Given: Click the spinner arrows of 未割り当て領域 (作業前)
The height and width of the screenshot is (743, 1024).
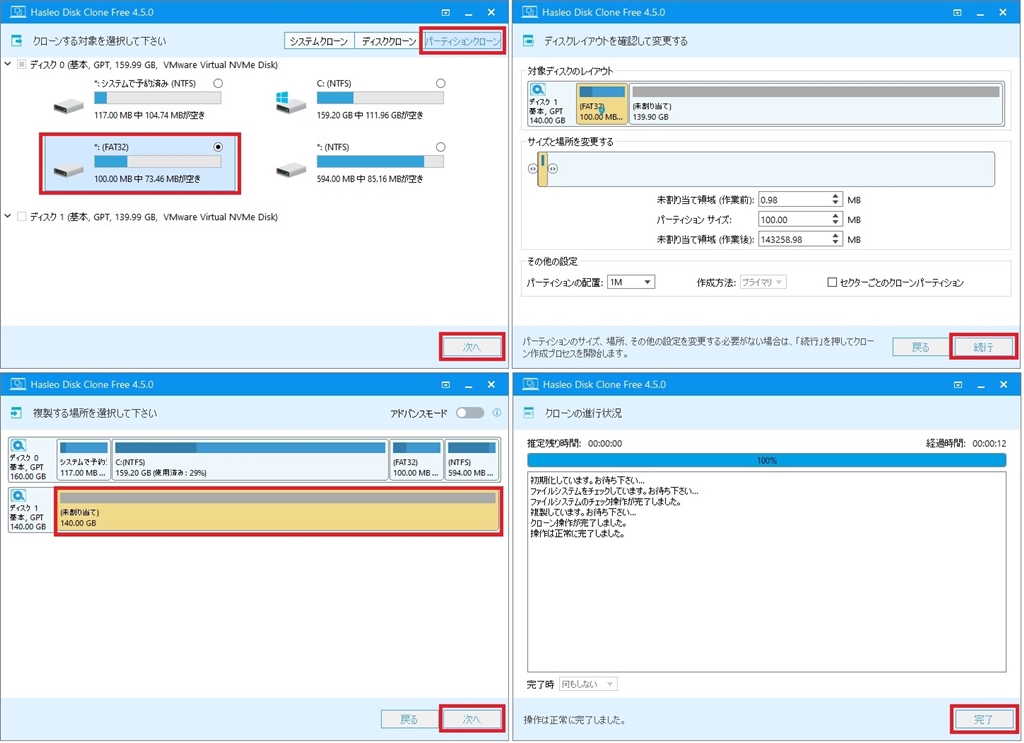Looking at the screenshot, I should [835, 200].
